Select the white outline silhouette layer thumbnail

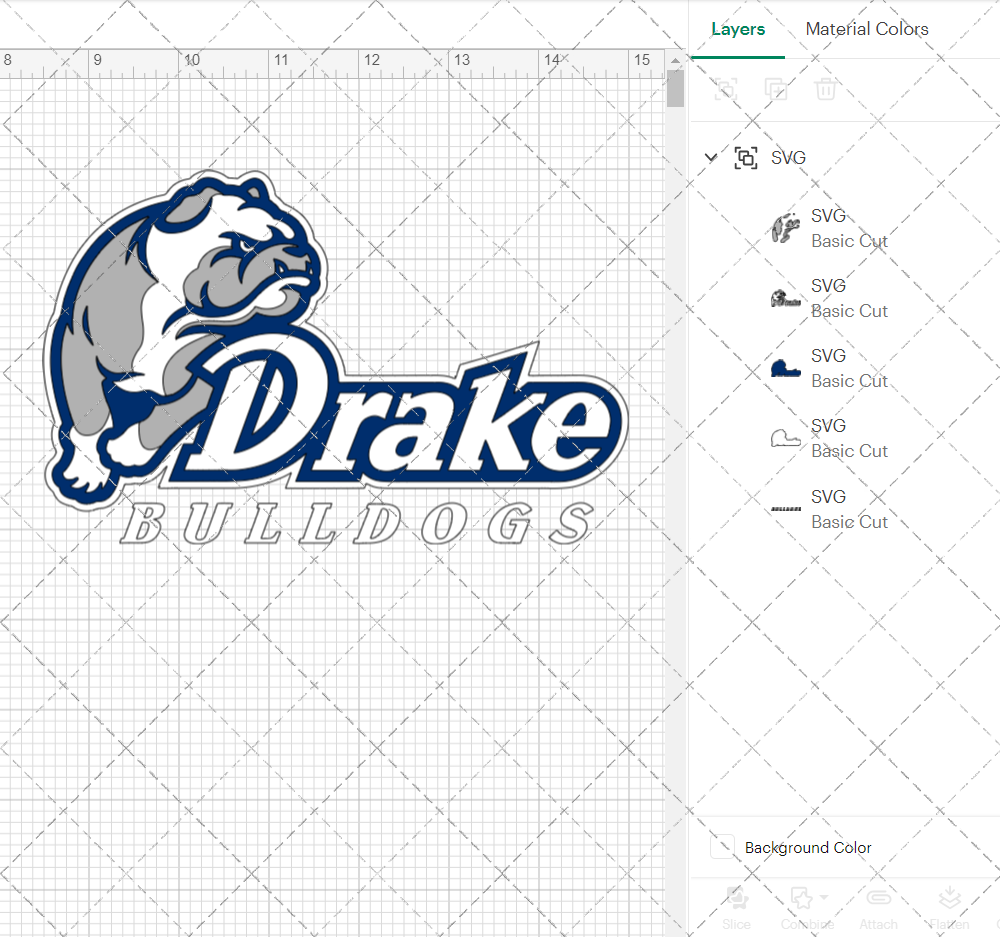786,439
